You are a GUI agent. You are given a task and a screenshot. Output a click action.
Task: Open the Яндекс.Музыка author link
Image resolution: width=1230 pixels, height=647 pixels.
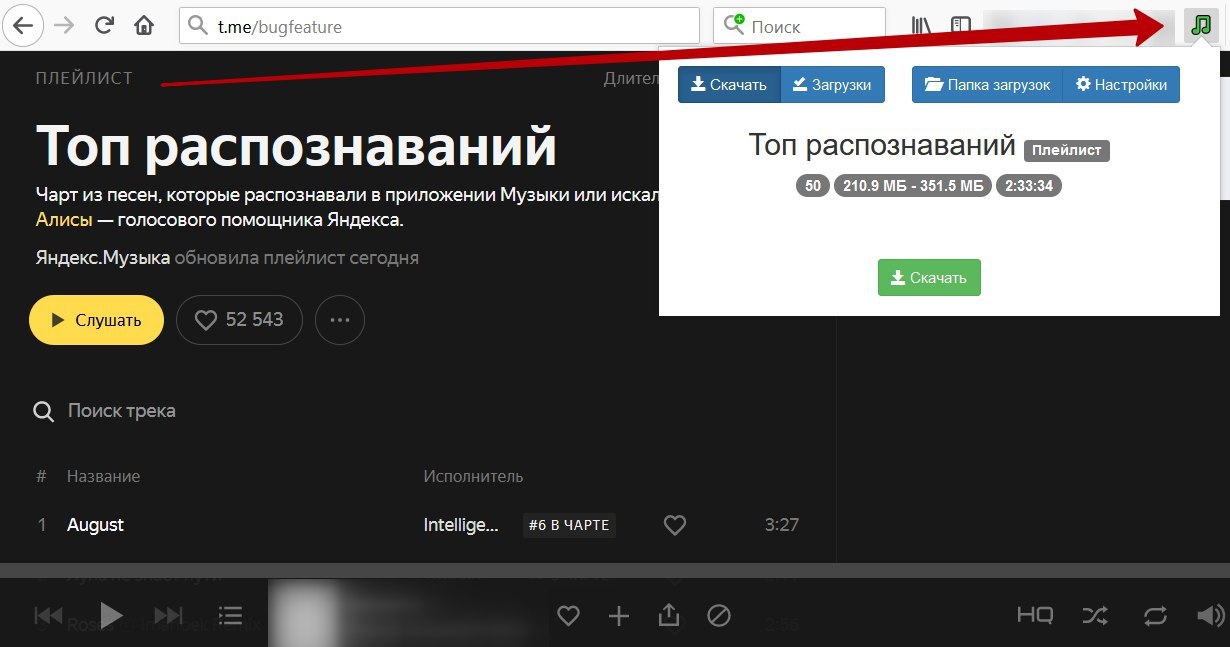102,258
